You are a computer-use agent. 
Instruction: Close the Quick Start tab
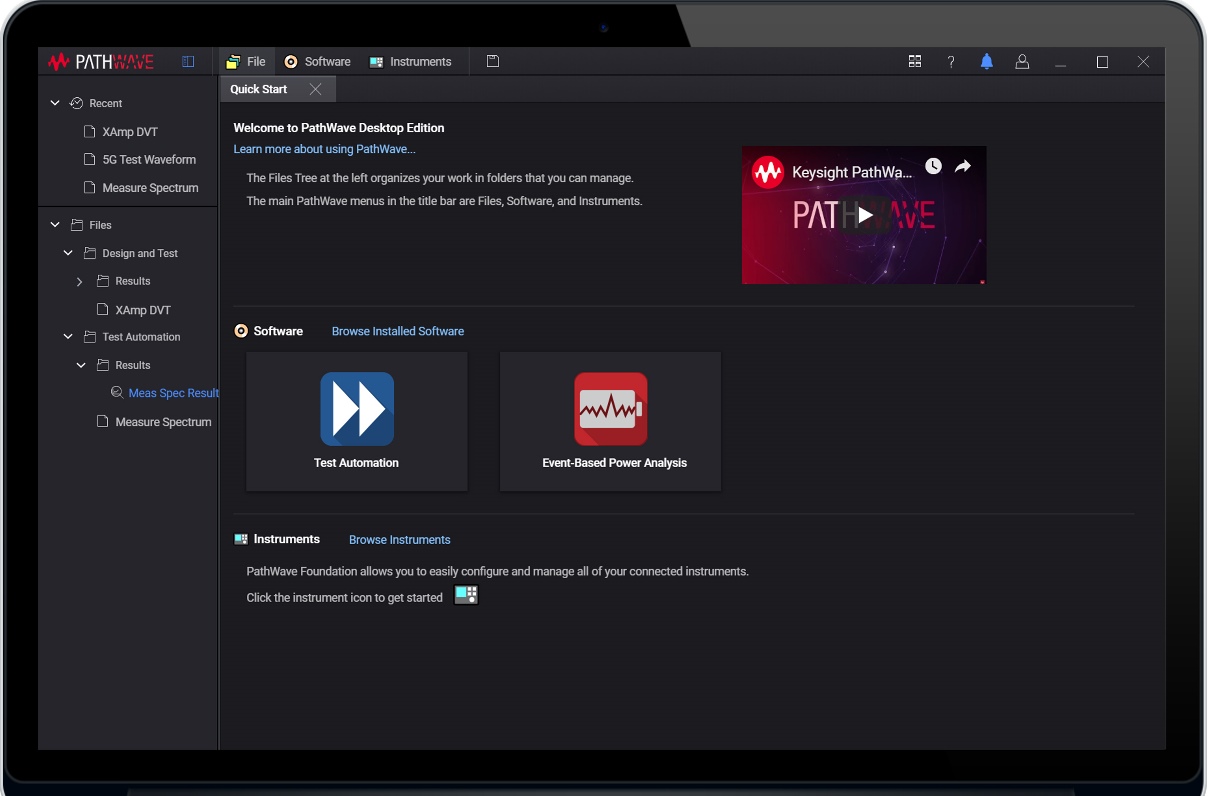(x=316, y=89)
